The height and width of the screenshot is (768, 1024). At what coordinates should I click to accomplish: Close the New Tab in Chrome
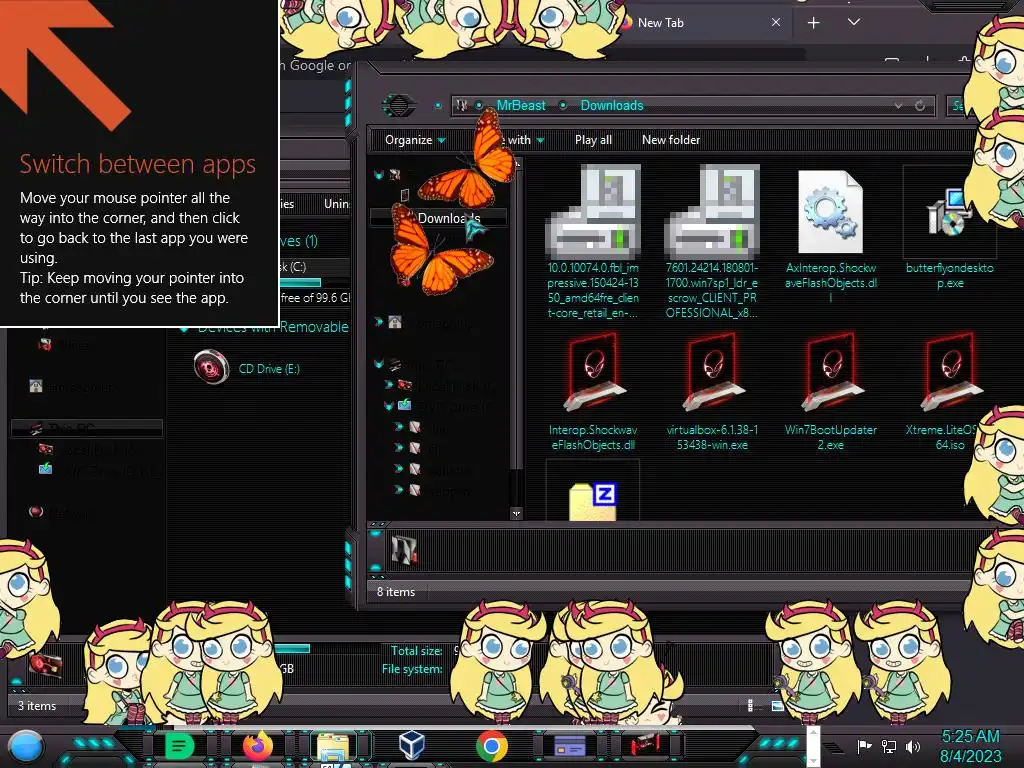point(776,22)
